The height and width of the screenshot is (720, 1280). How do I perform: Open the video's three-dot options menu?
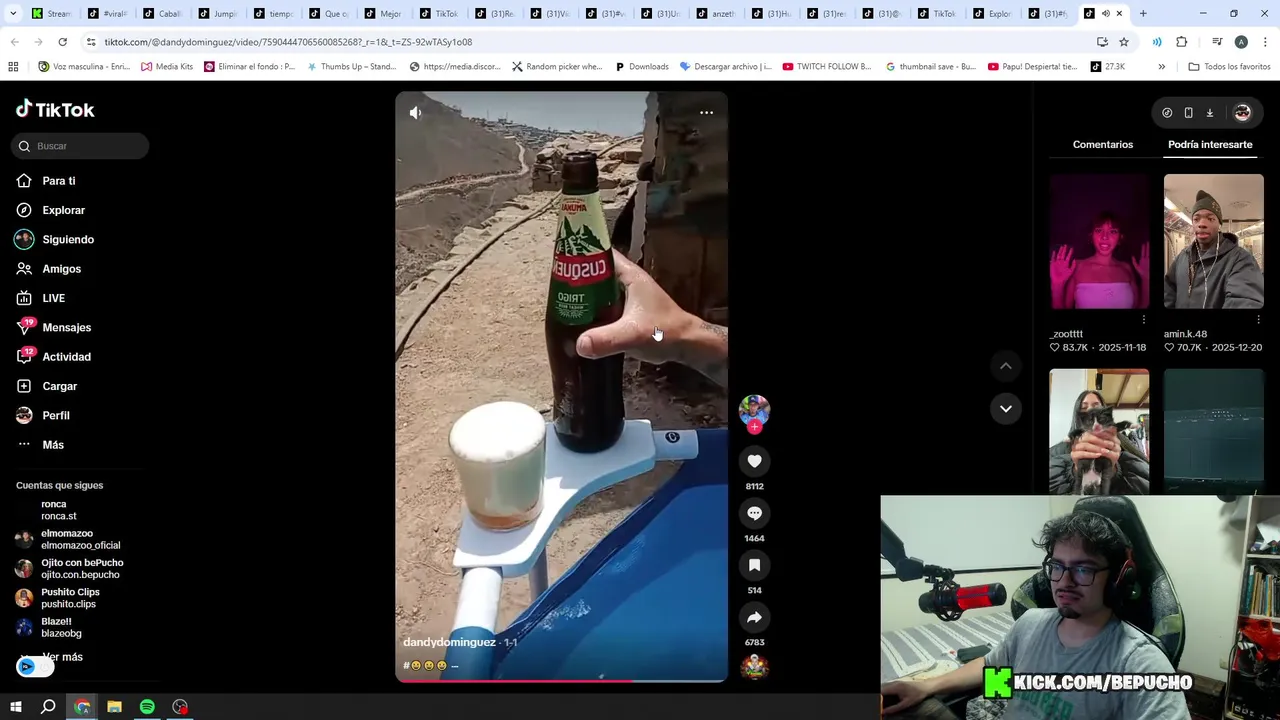pos(706,113)
